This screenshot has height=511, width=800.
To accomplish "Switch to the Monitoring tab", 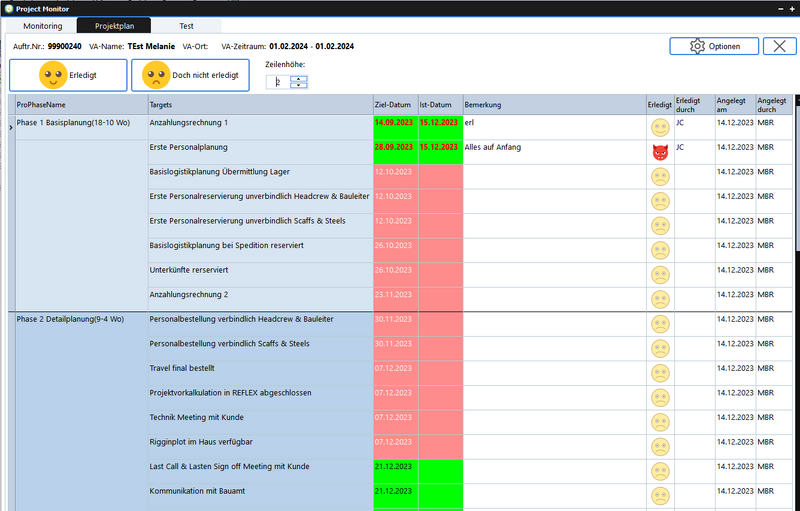I will coord(43,26).
